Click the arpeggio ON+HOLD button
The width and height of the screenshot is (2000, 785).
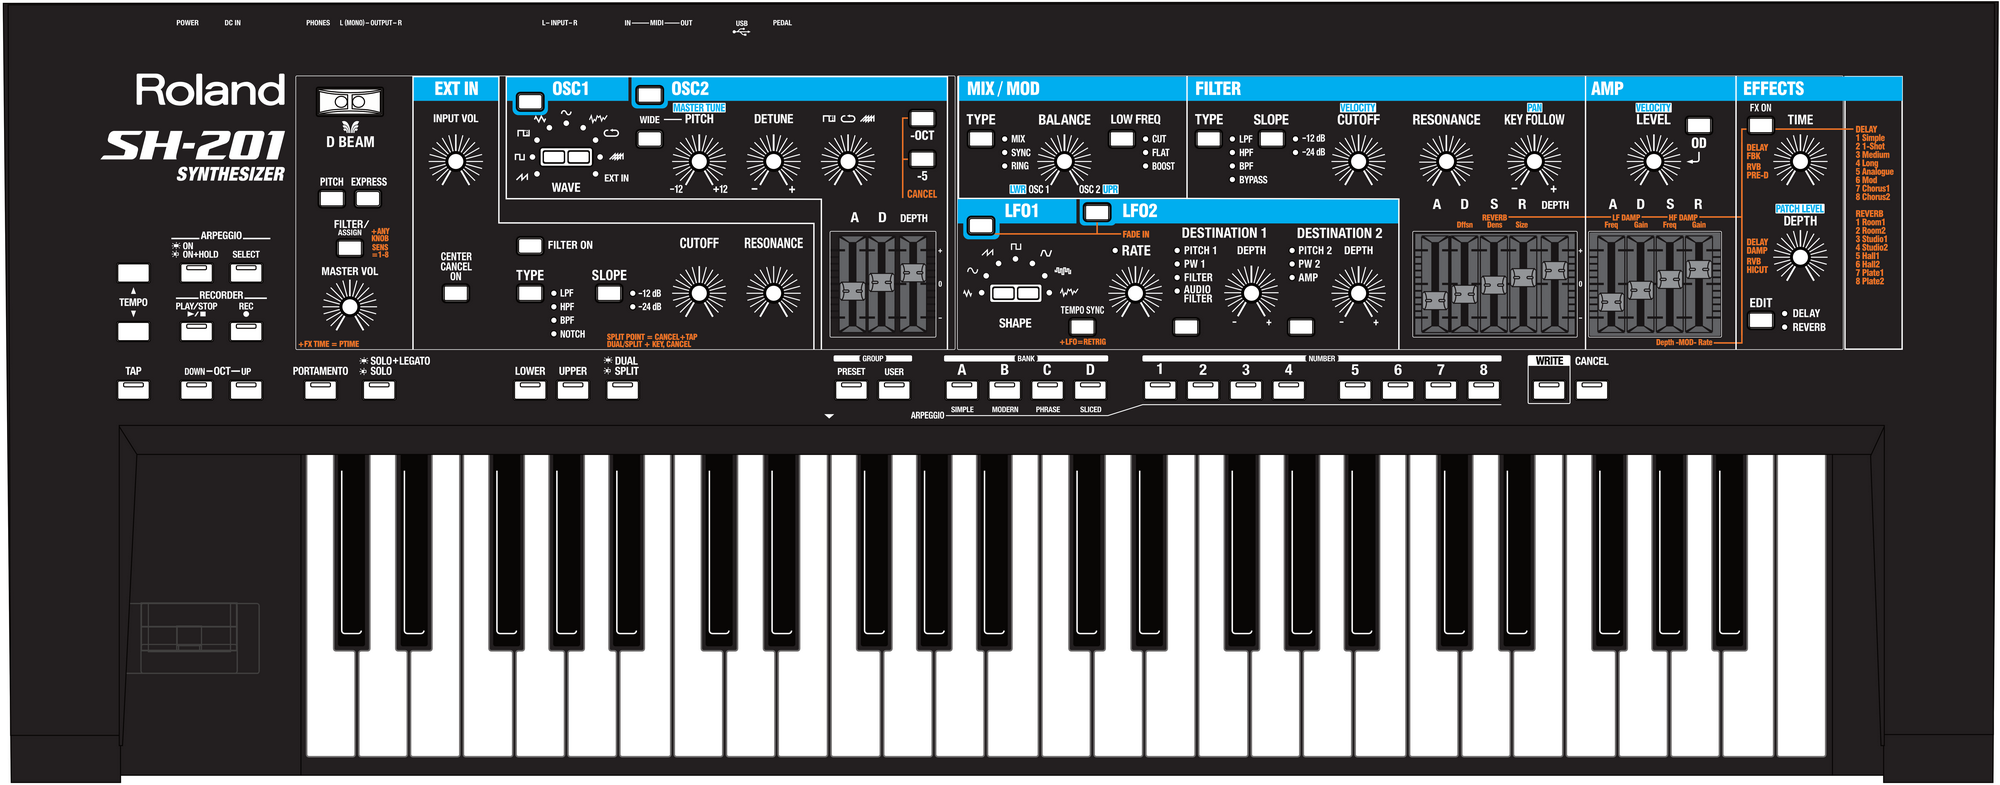[x=196, y=272]
